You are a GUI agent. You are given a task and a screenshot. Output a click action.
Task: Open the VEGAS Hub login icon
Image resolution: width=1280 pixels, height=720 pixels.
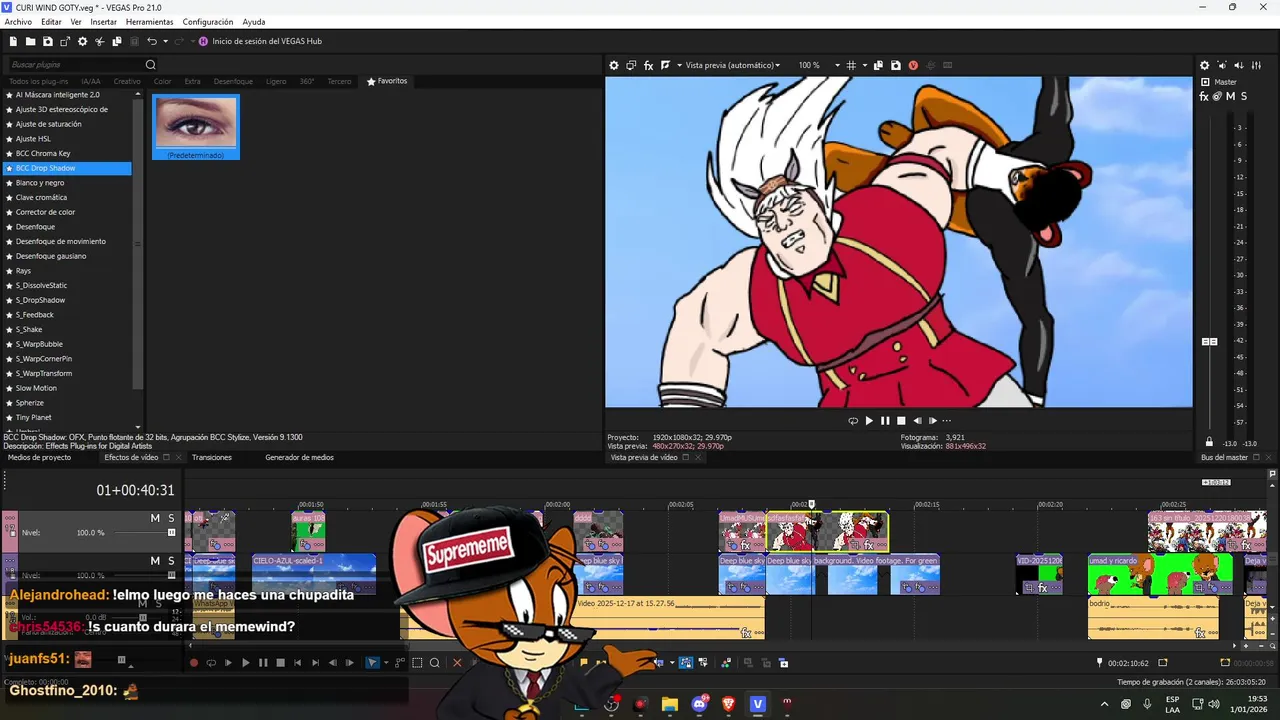click(x=203, y=41)
